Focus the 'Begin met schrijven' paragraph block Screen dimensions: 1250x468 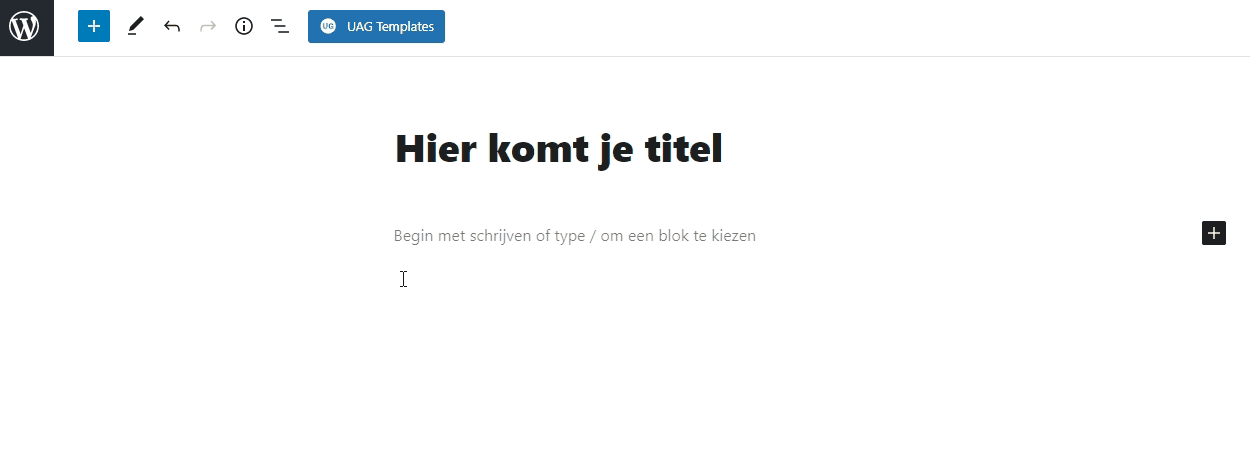[574, 236]
